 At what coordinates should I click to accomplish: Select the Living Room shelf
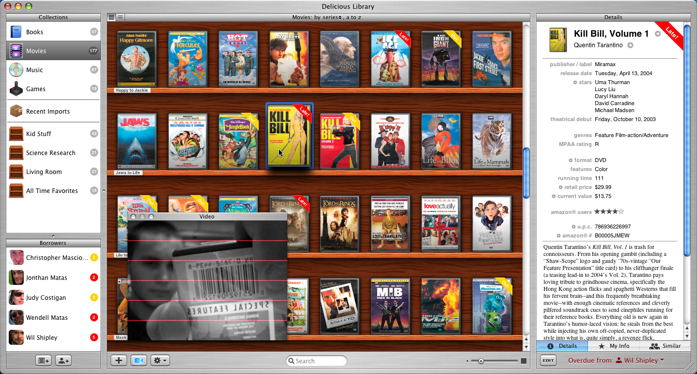coord(53,172)
